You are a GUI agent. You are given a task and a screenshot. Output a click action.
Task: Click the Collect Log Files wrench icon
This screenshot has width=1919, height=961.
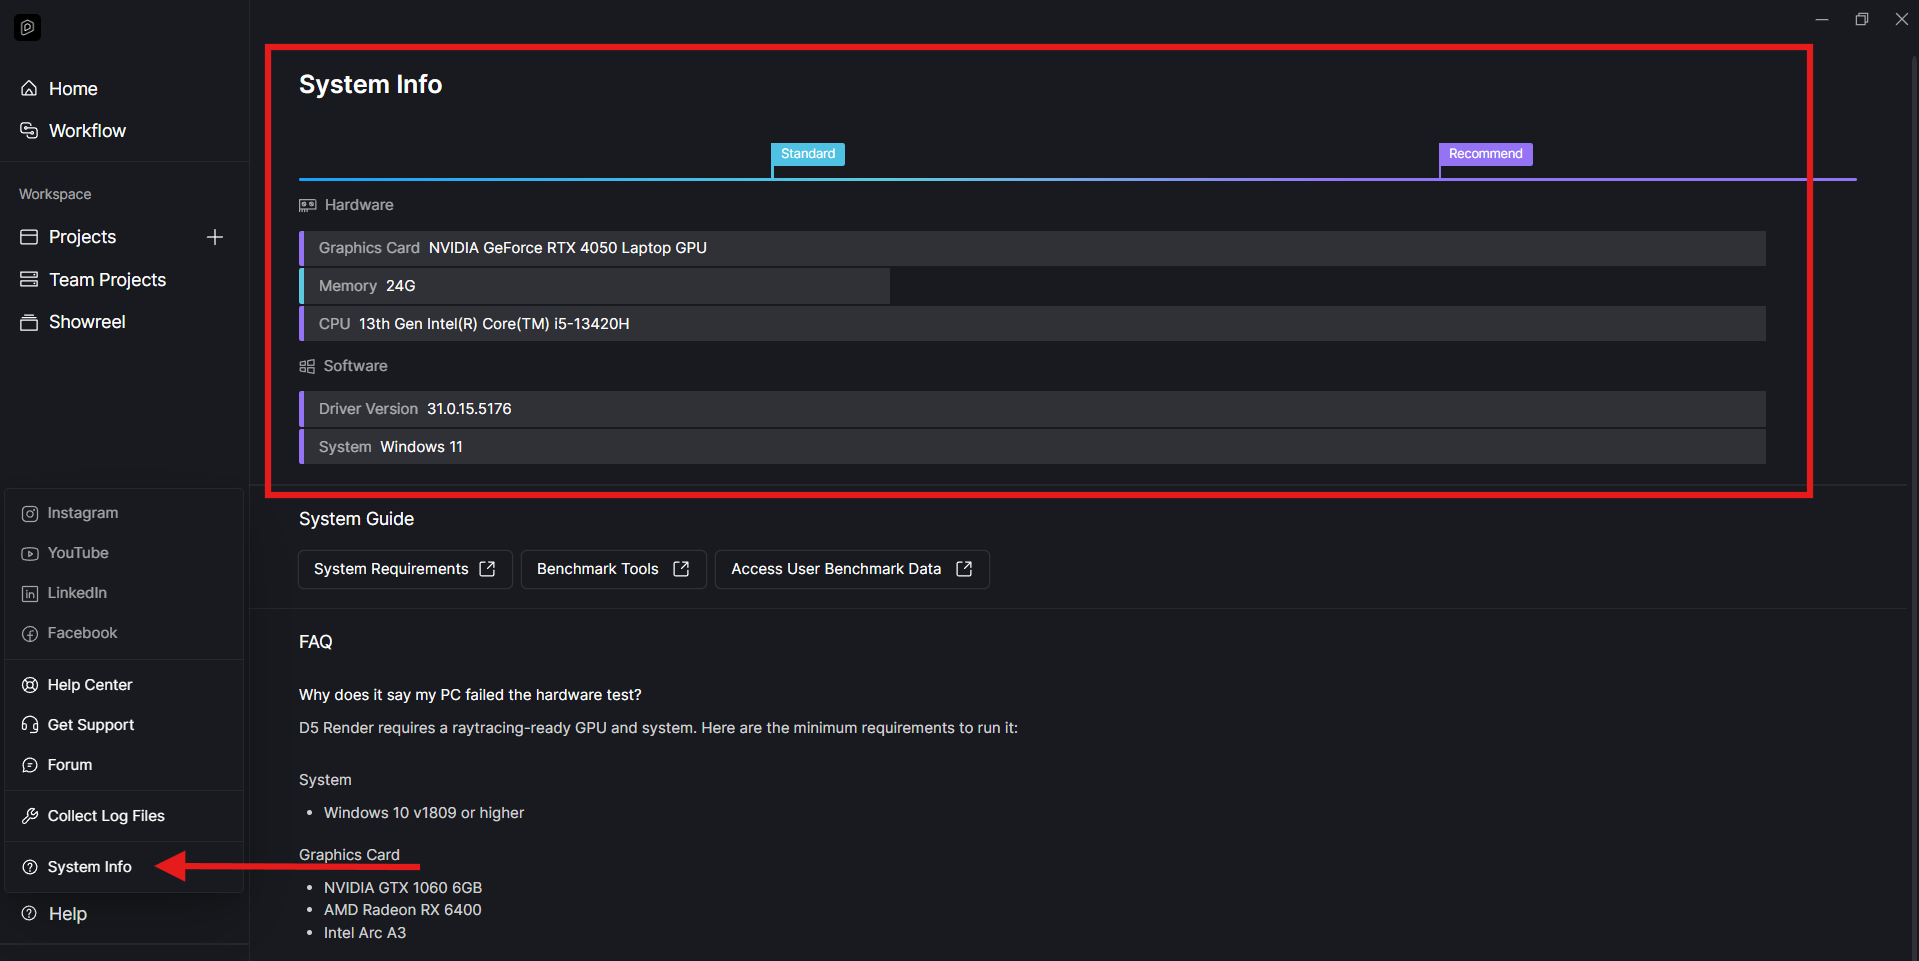point(30,816)
